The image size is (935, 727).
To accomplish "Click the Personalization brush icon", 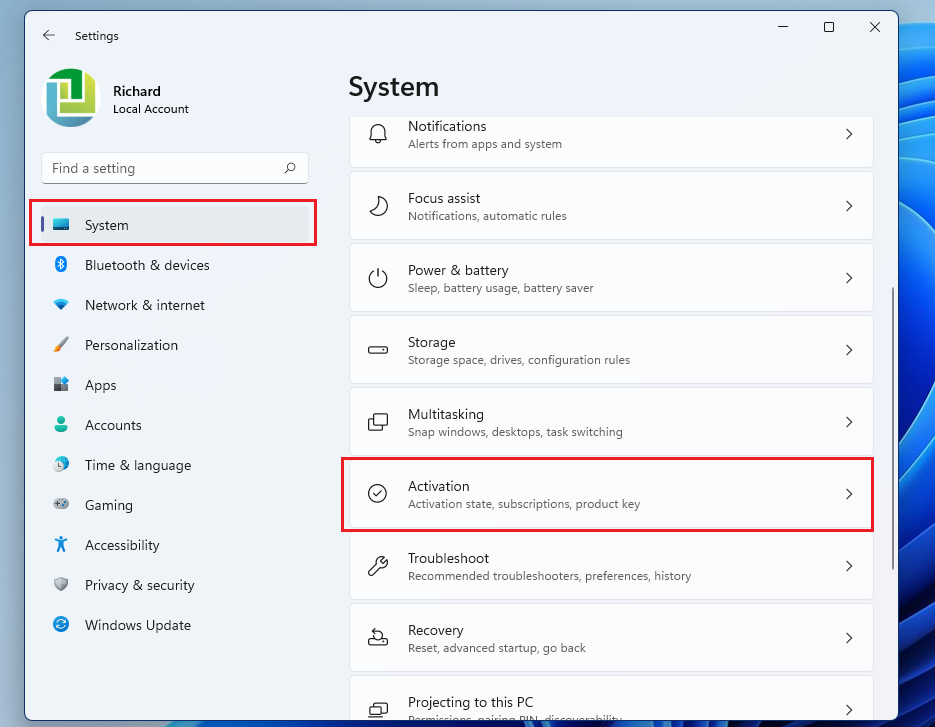I will tap(60, 345).
